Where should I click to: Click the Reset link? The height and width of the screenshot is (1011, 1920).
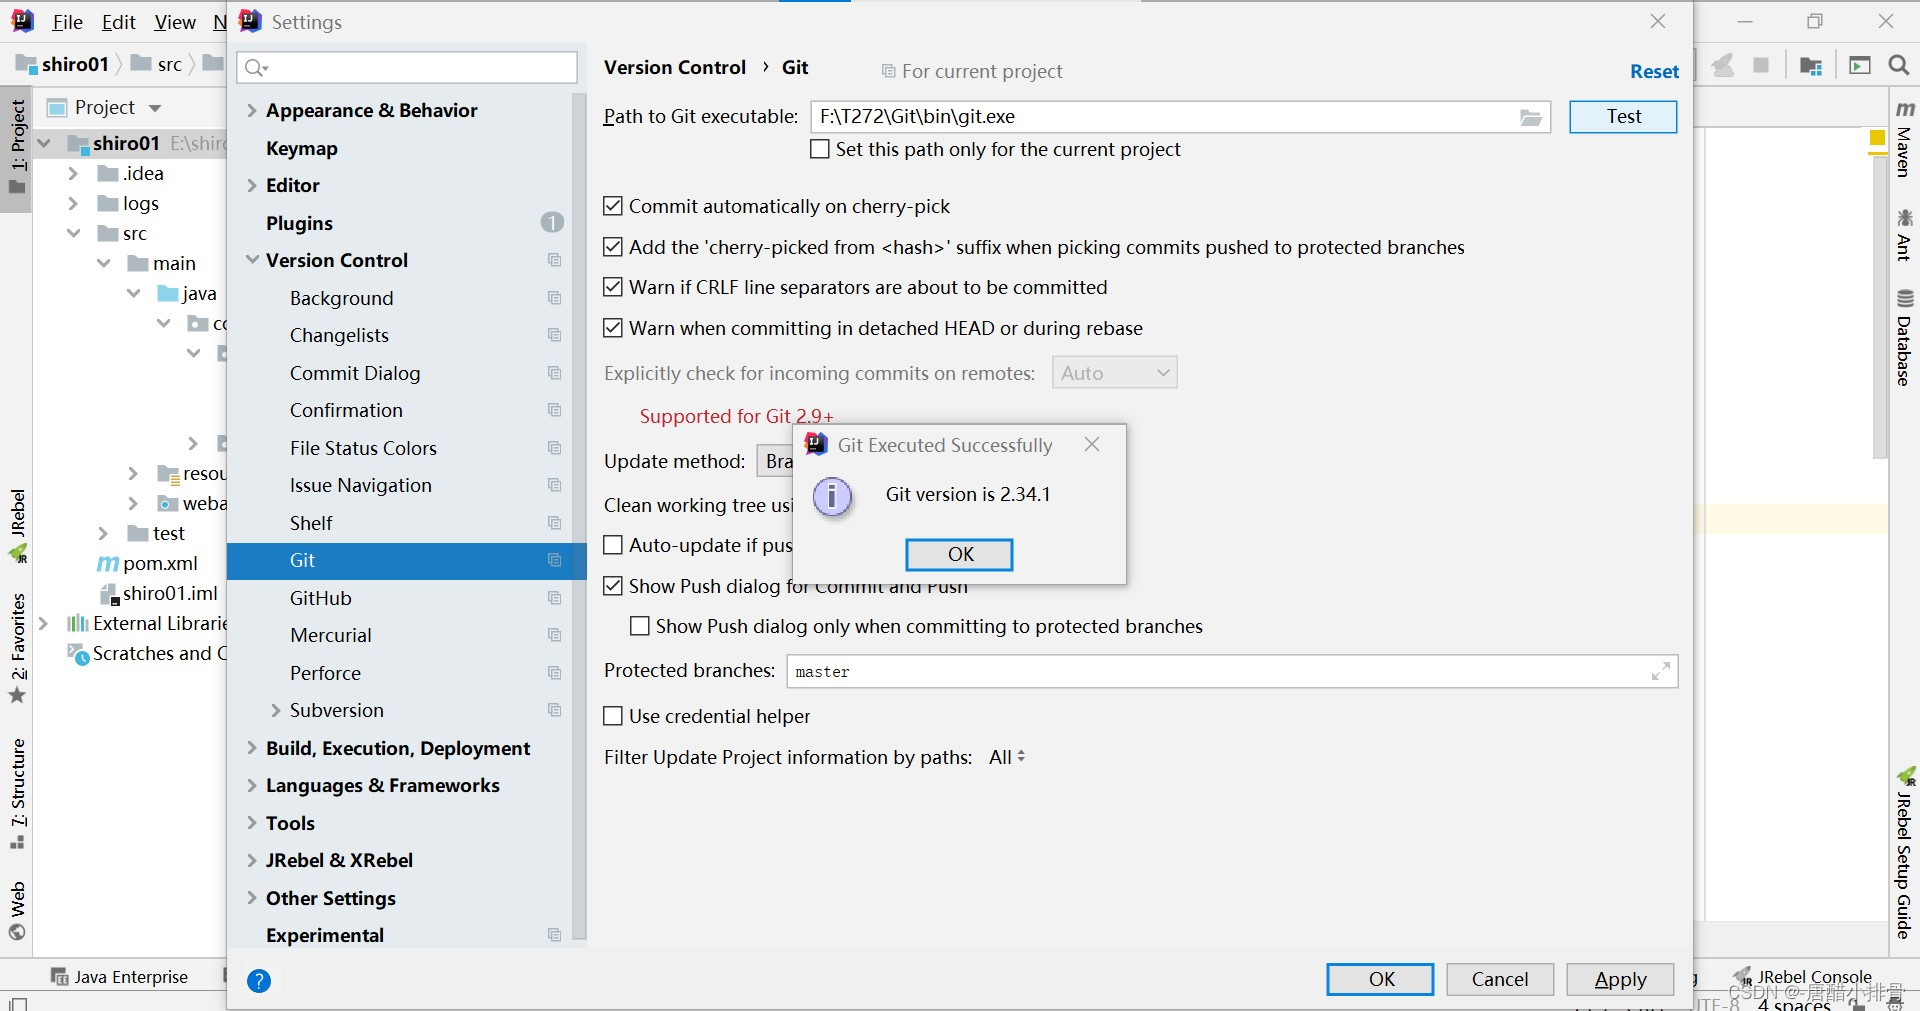(1654, 71)
